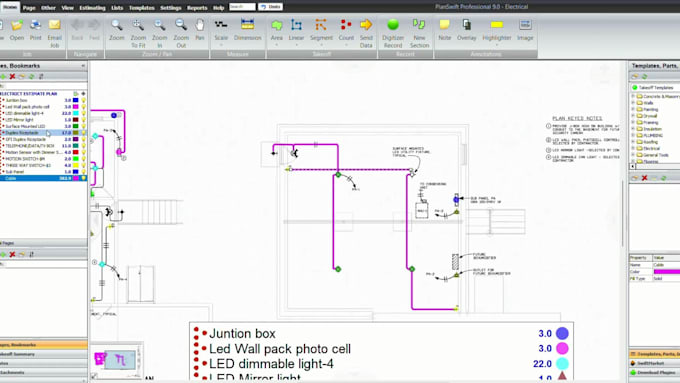Click magenta Color value in properties panel

[667, 272]
